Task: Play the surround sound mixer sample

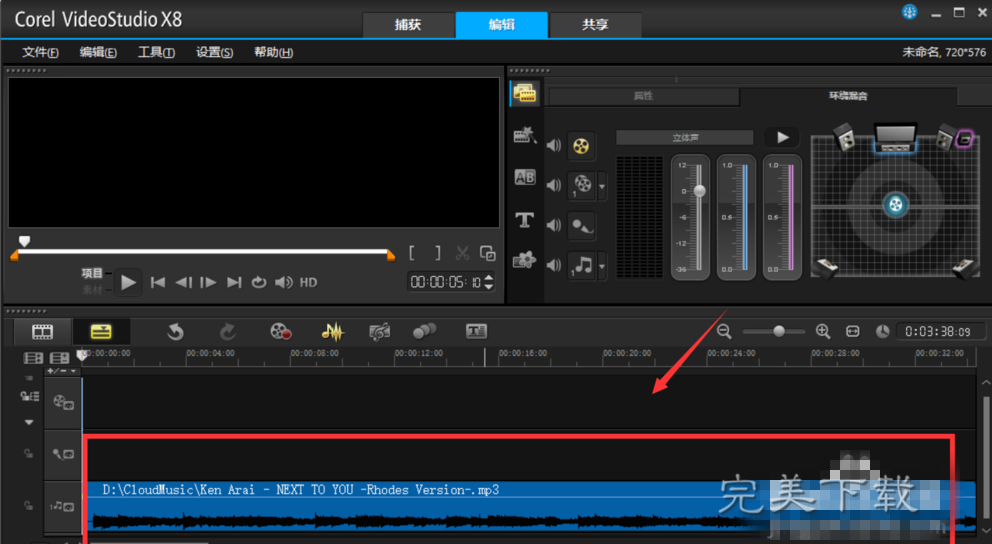Action: [x=783, y=137]
